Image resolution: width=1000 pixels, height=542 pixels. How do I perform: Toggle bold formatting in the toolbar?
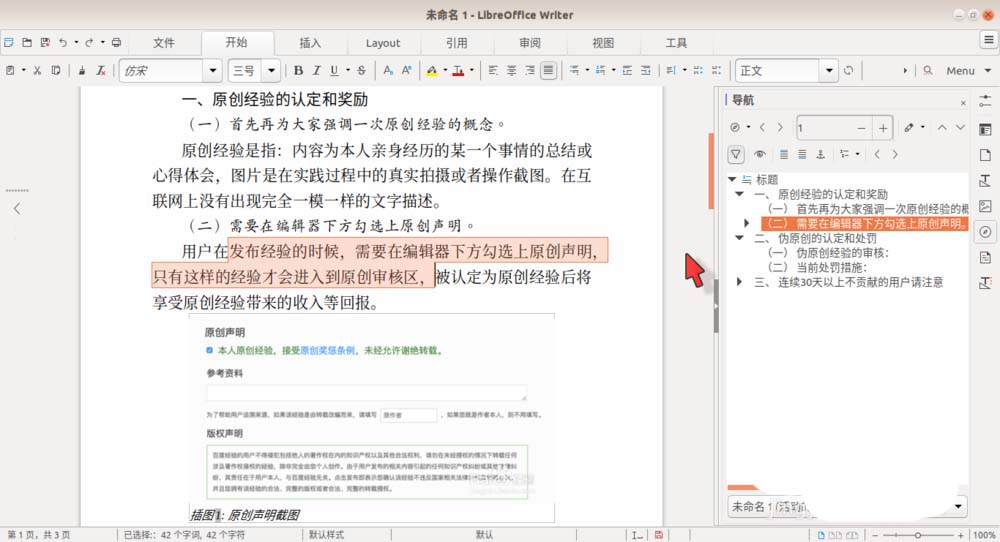pos(298,71)
